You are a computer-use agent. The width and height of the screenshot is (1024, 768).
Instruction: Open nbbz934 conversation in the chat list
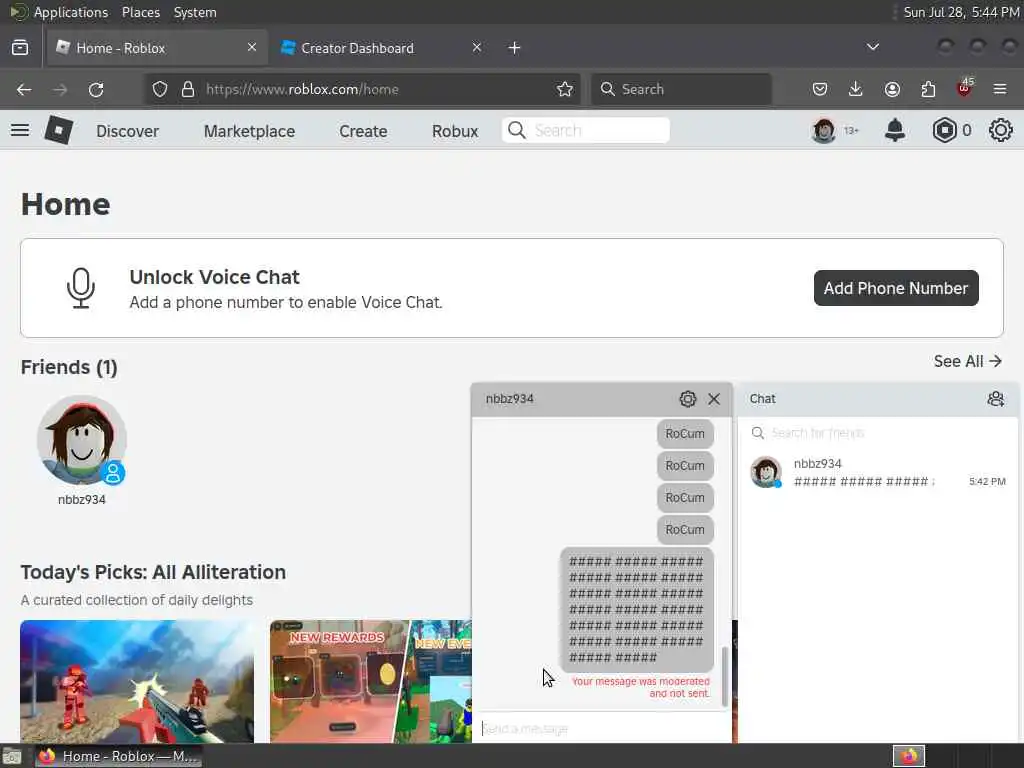click(x=878, y=472)
